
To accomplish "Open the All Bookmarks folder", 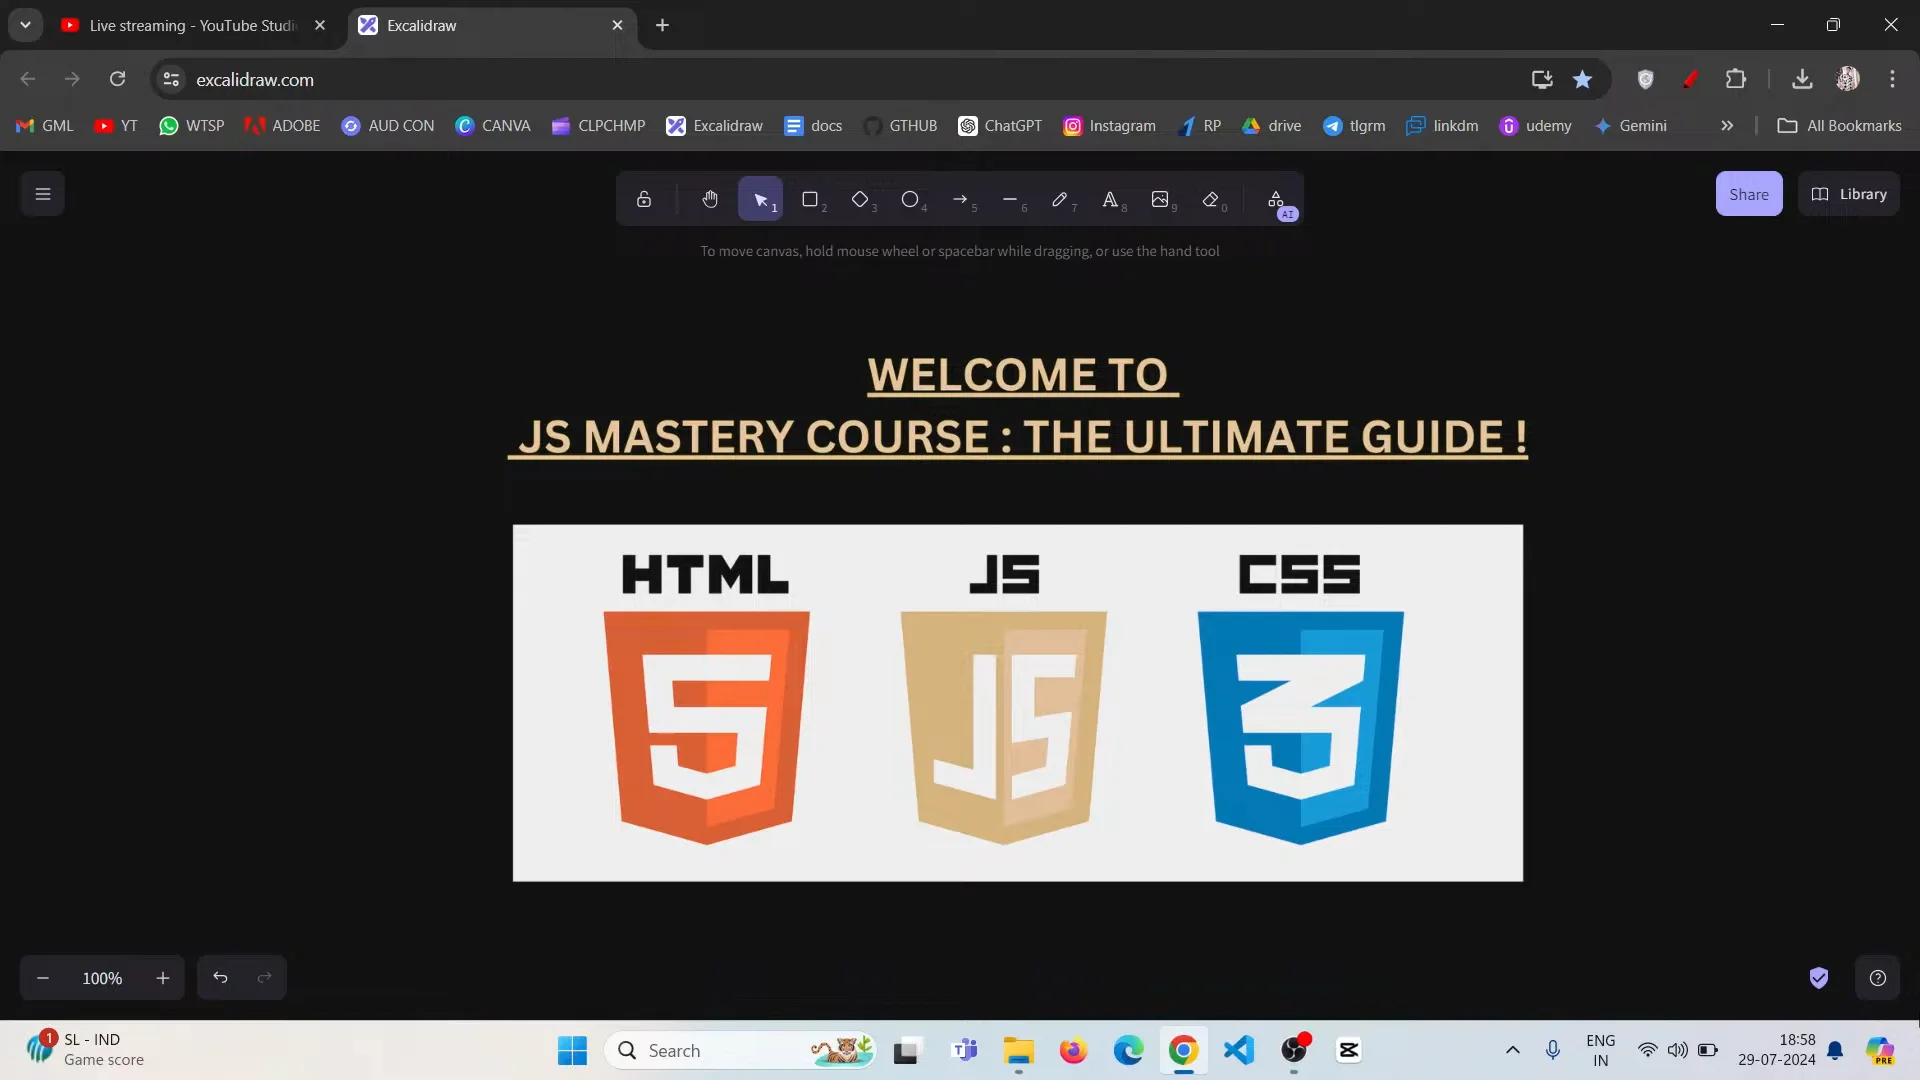I will pos(1839,126).
